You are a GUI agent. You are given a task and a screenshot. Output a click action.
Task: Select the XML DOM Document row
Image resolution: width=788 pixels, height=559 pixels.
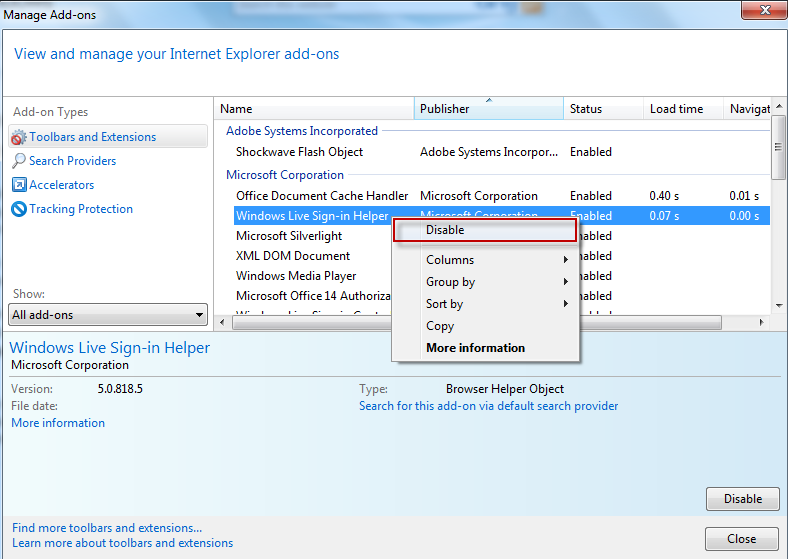tap(313, 256)
